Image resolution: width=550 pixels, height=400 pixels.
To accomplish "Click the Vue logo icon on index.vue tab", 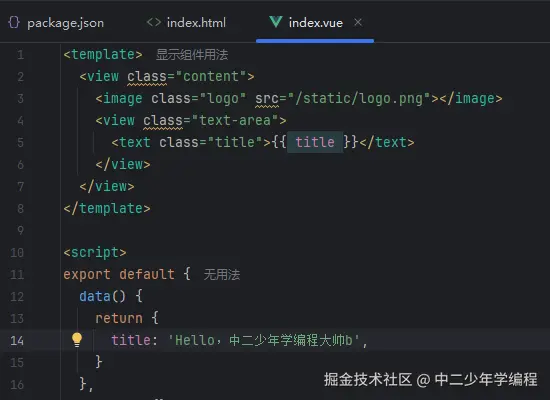I will 276,22.
